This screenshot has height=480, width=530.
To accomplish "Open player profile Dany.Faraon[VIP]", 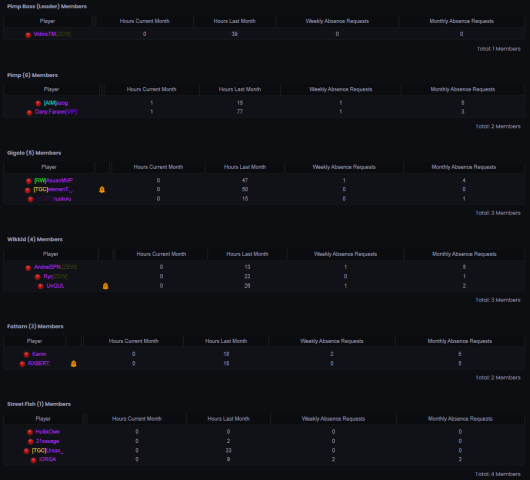I will pos(56,112).
